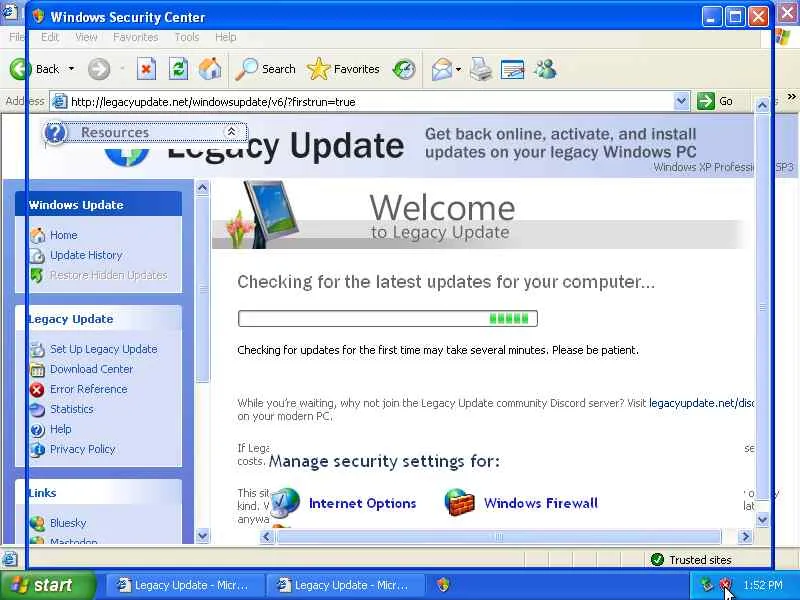Click the Privacy Policy info icon

pos(37,449)
